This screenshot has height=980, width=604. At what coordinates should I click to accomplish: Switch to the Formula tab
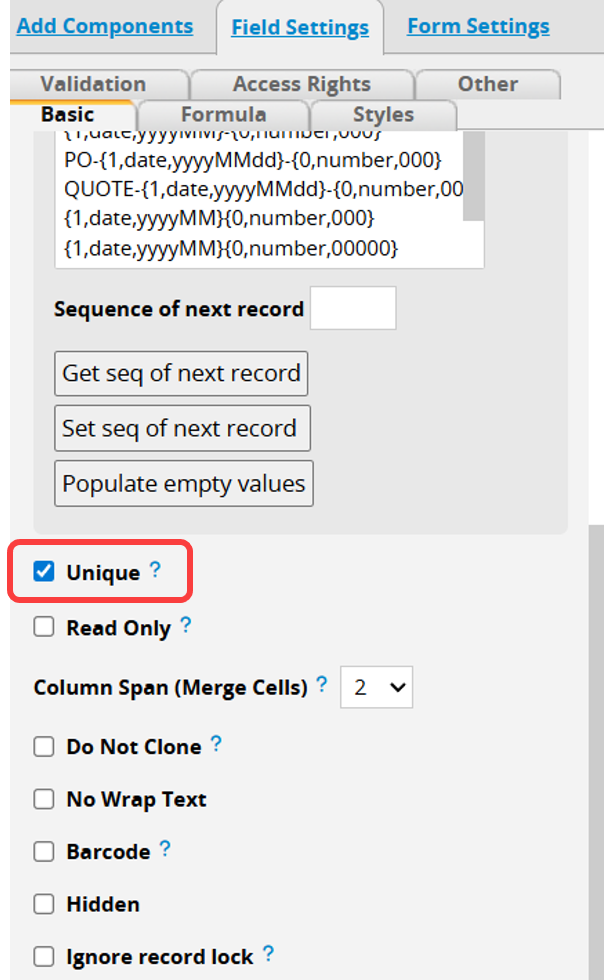click(x=224, y=115)
